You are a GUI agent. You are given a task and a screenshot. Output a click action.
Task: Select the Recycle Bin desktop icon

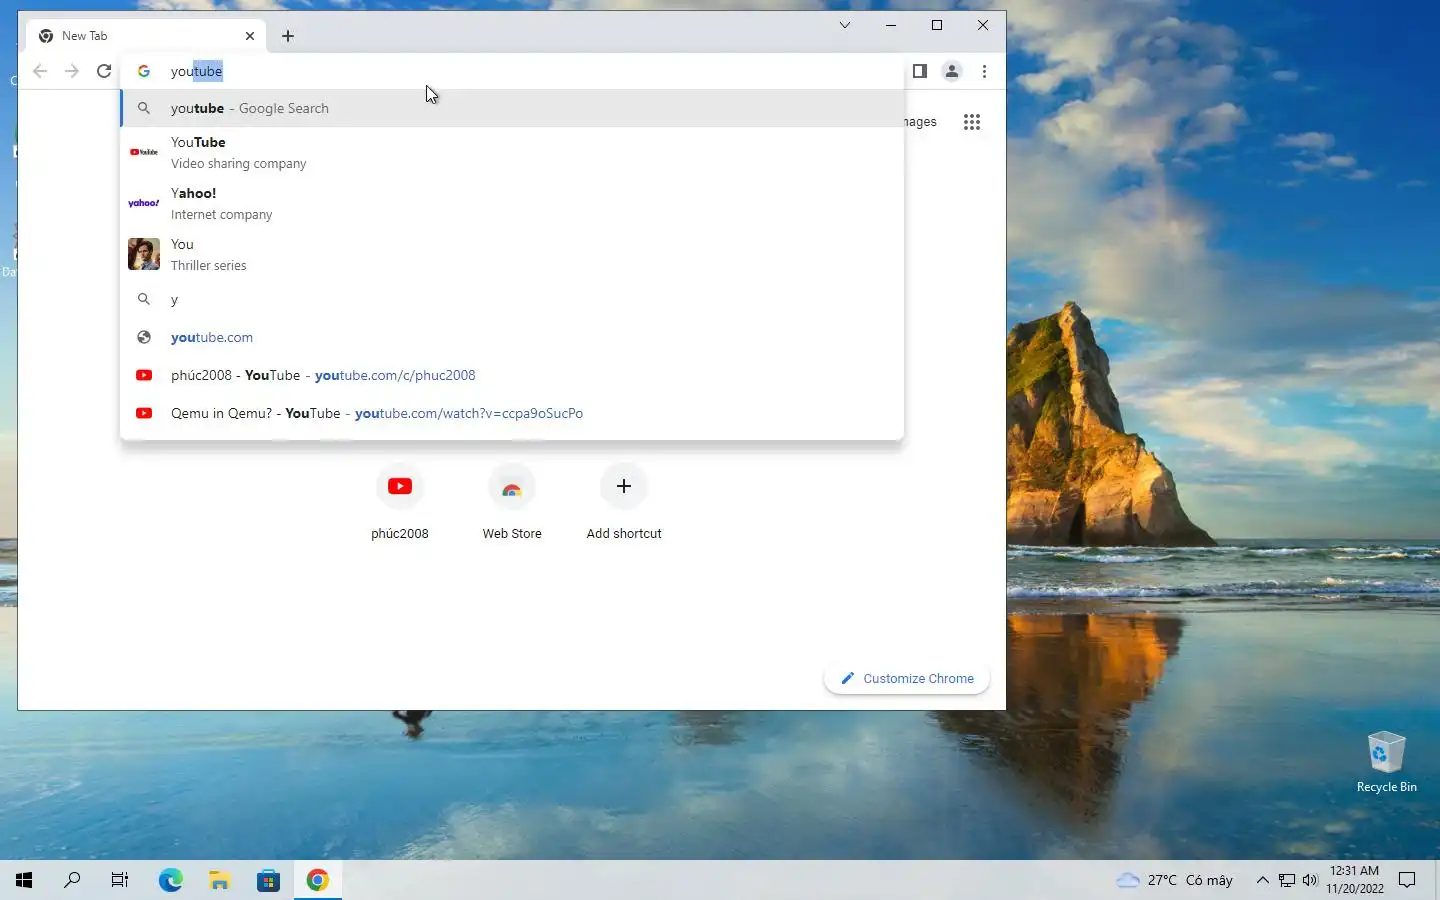[1386, 762]
